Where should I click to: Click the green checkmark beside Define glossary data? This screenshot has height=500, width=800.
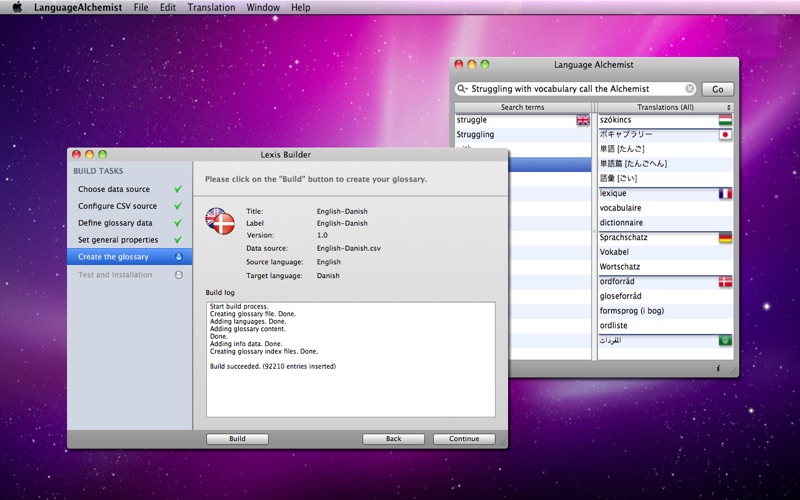pyautogui.click(x=178, y=223)
